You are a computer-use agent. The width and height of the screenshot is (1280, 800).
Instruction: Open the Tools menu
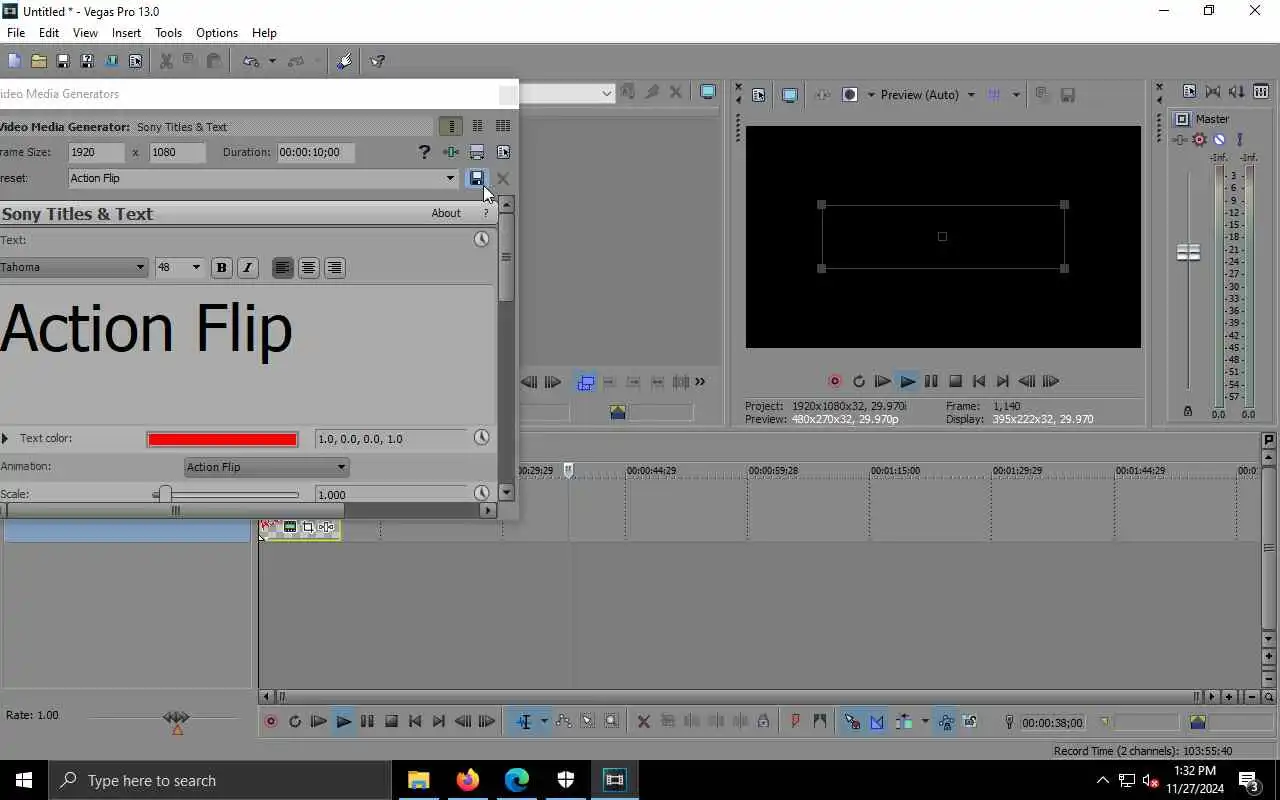click(168, 32)
